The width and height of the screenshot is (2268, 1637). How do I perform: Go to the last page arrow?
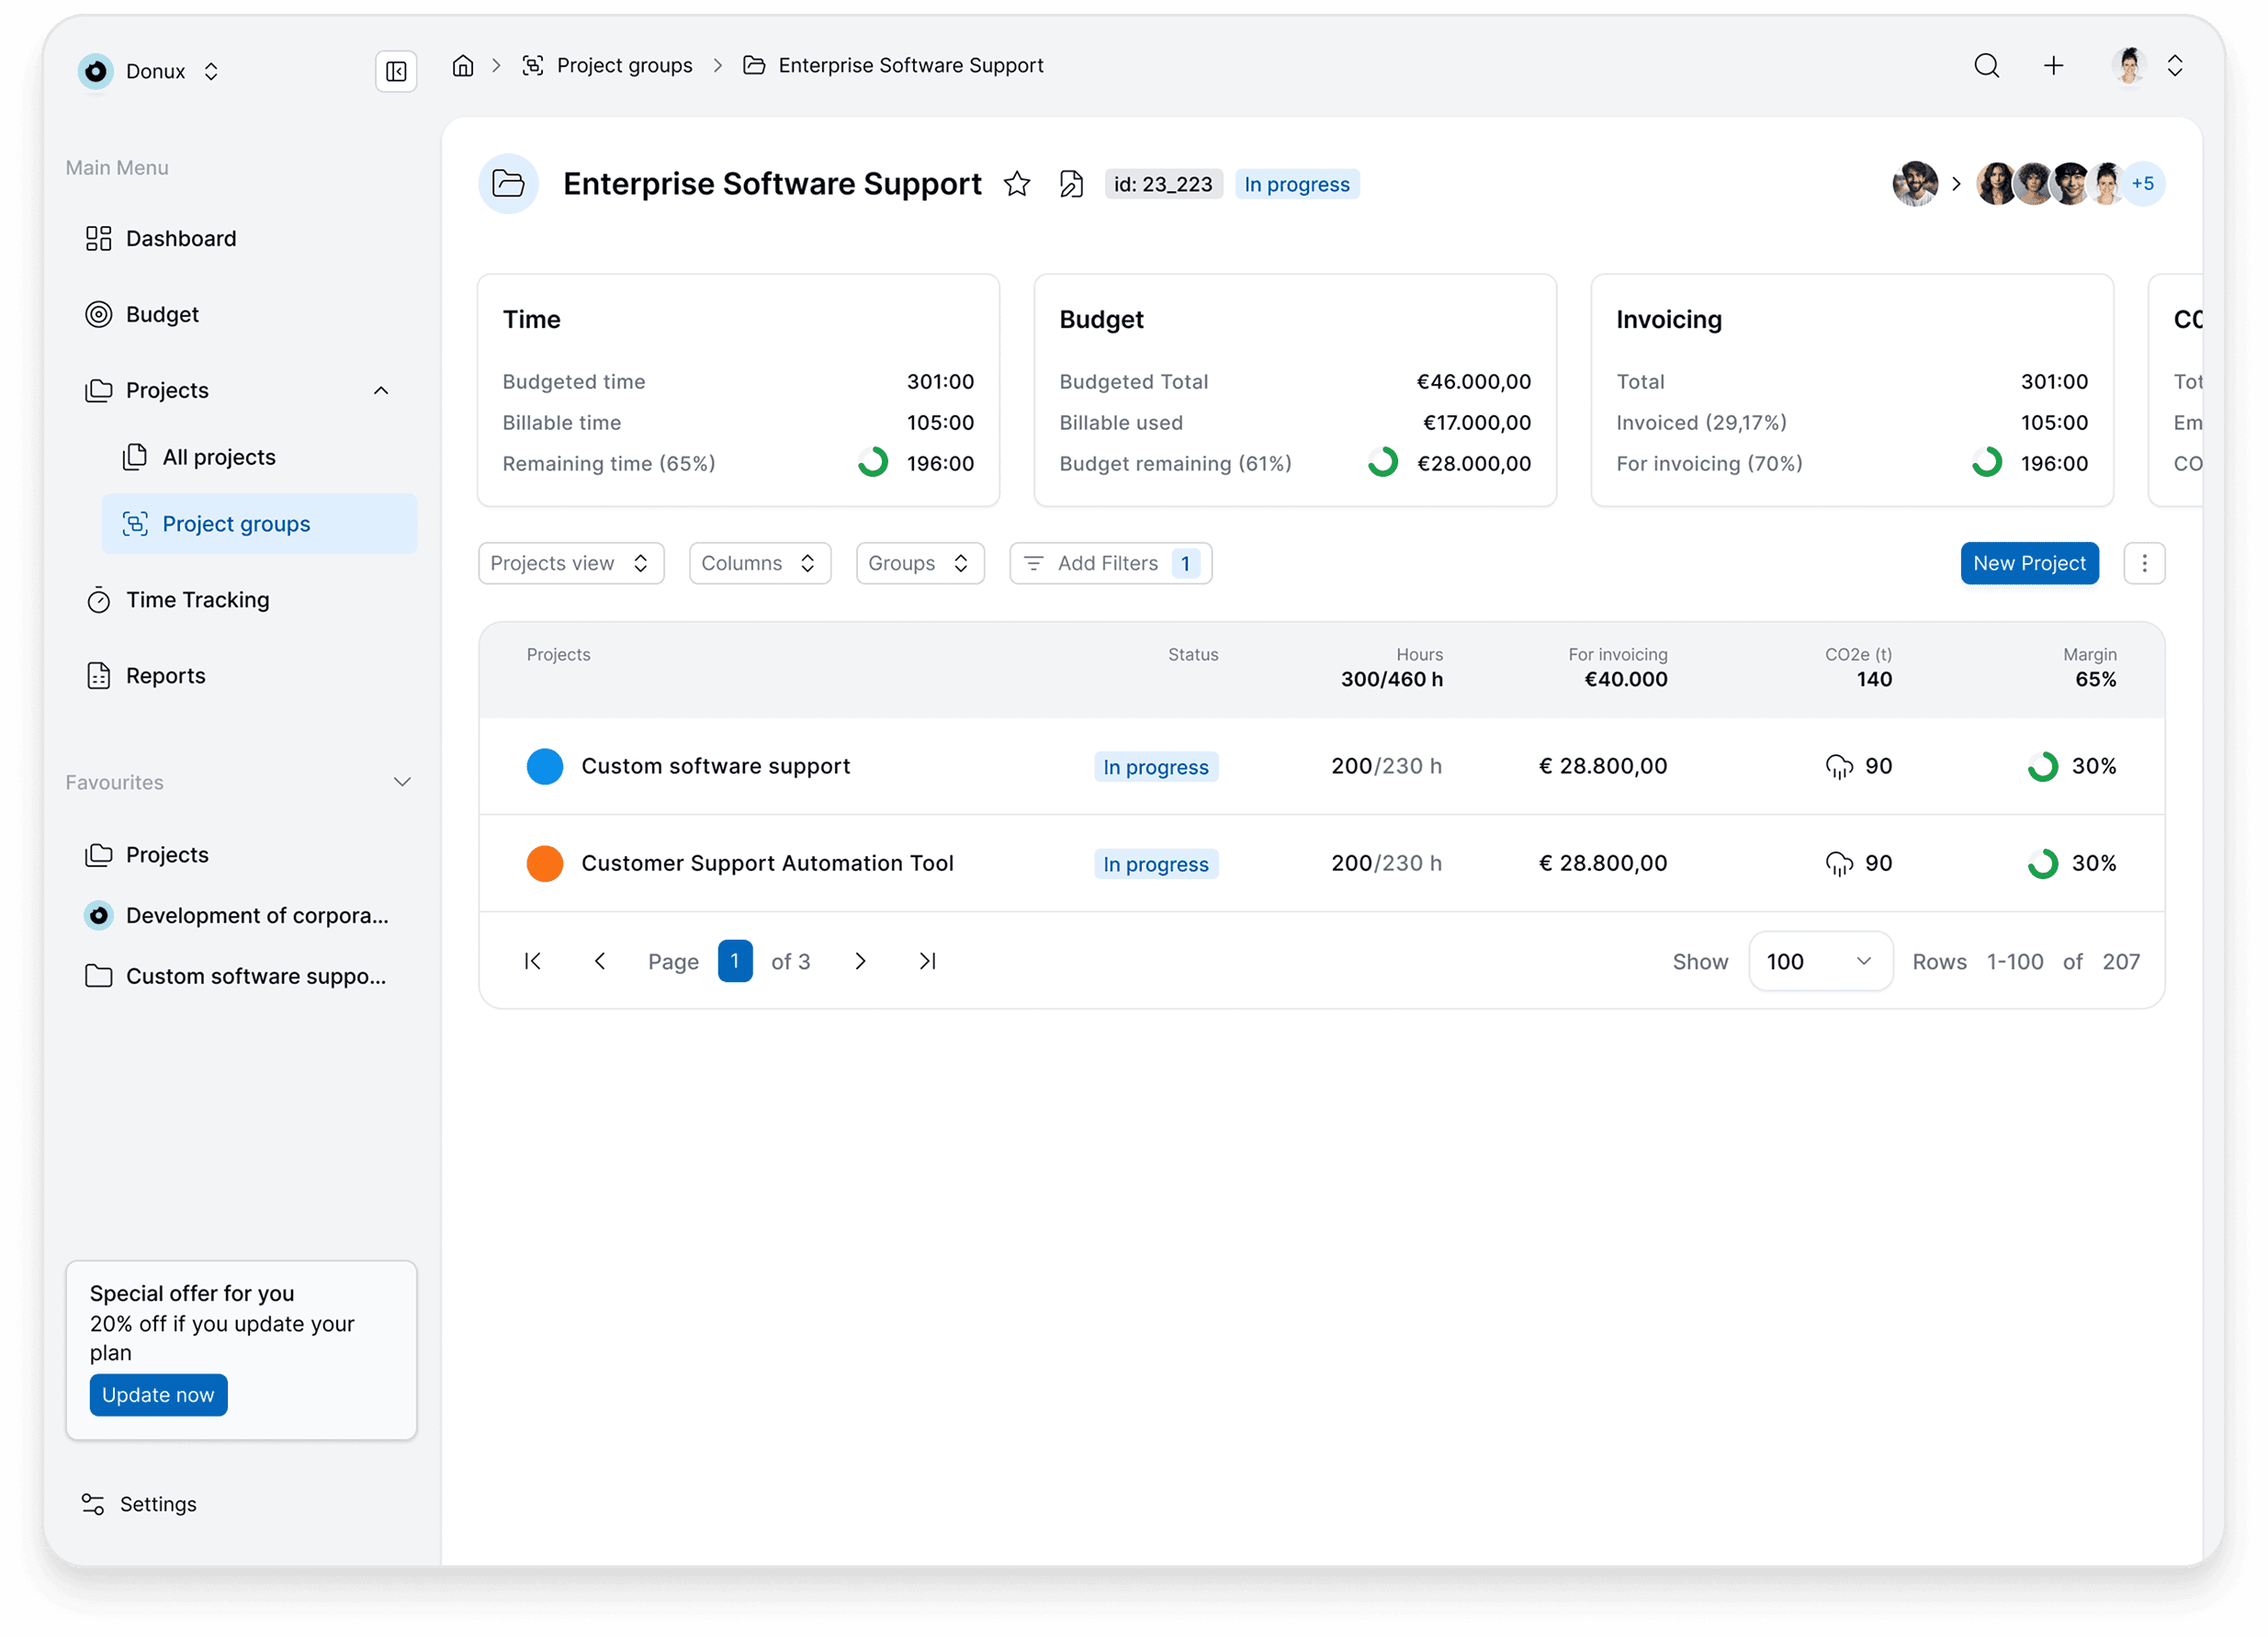coord(927,961)
